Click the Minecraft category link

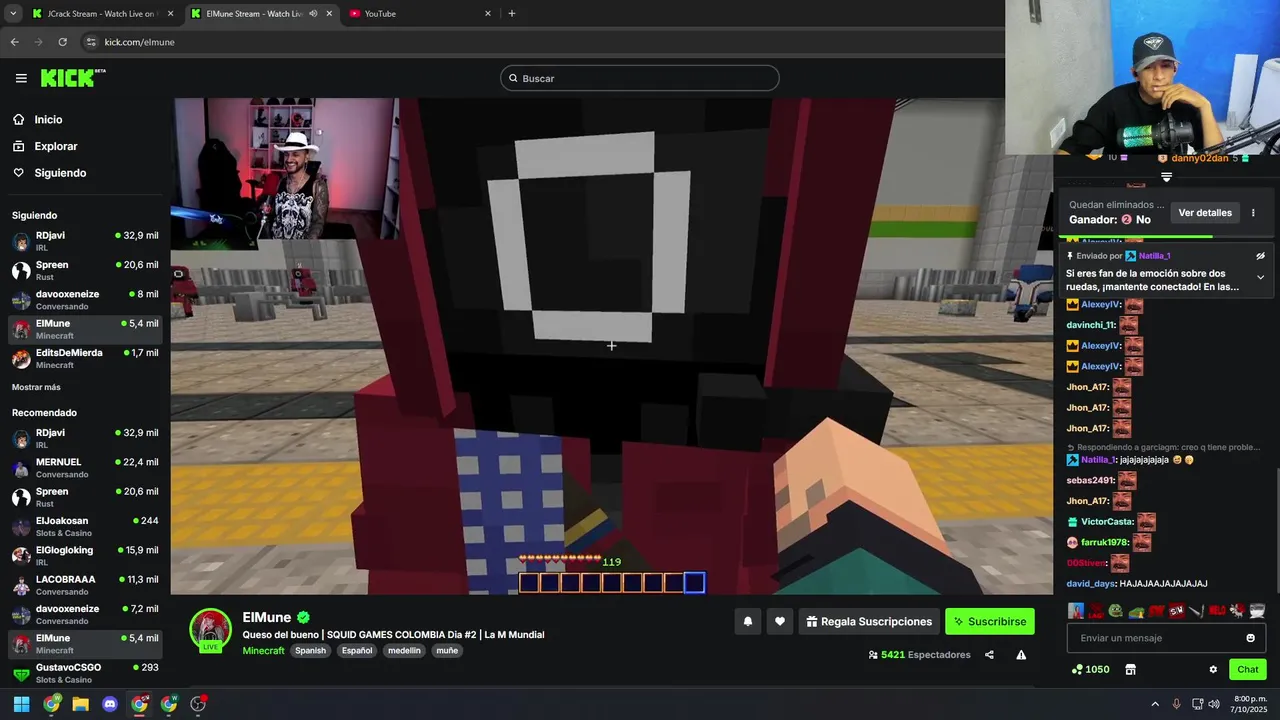tap(263, 651)
